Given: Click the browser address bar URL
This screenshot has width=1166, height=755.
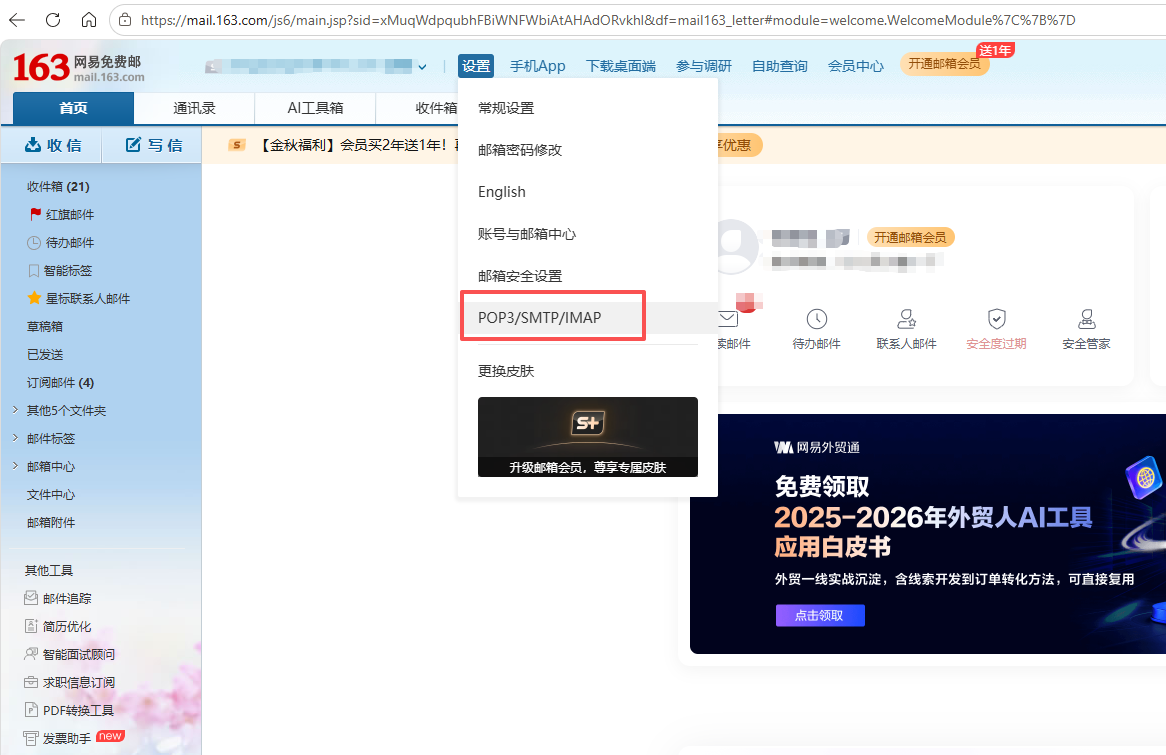Looking at the screenshot, I should tap(608, 20).
